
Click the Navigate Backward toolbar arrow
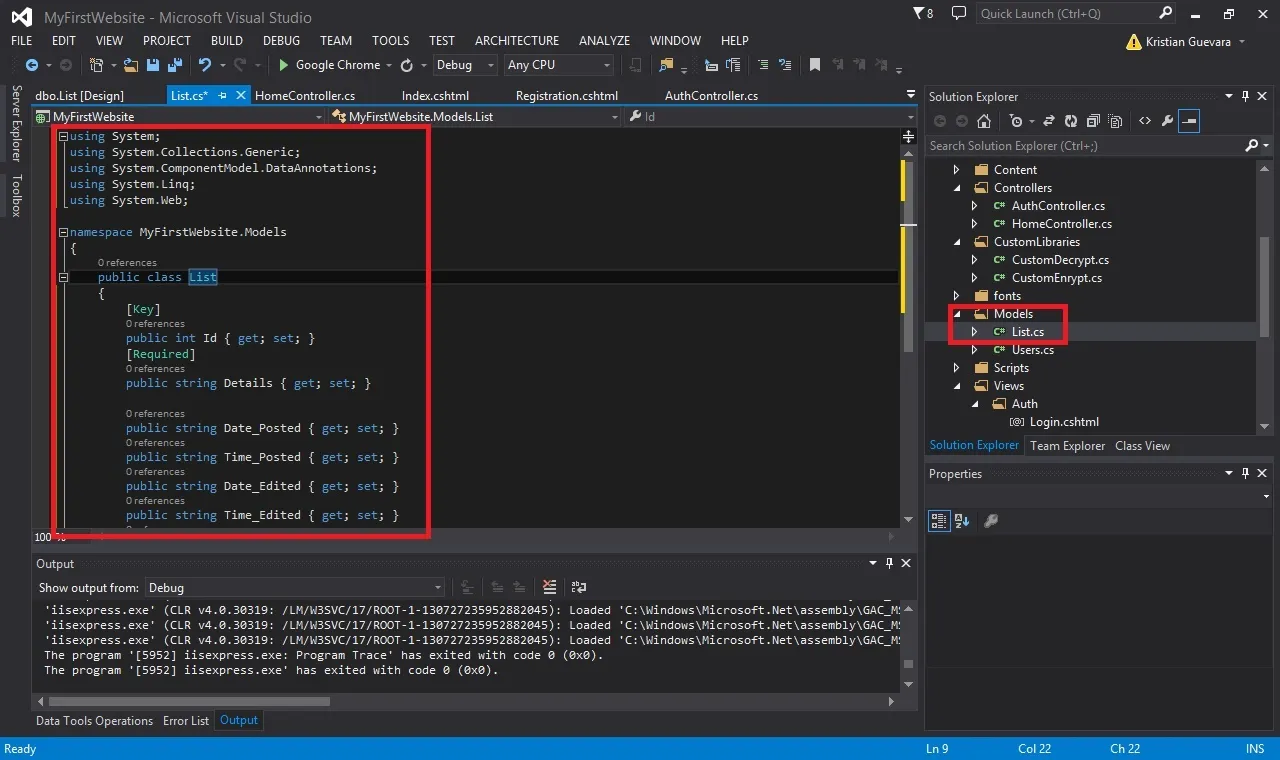32,65
